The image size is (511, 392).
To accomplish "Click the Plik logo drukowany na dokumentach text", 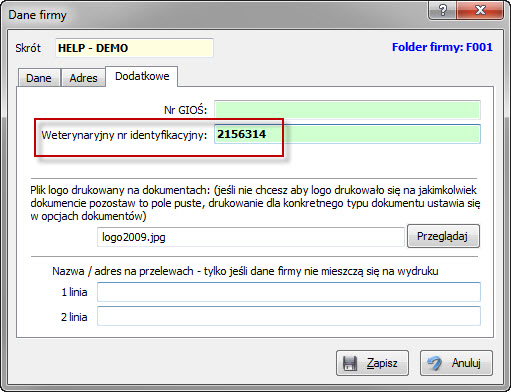I will coord(255,203).
